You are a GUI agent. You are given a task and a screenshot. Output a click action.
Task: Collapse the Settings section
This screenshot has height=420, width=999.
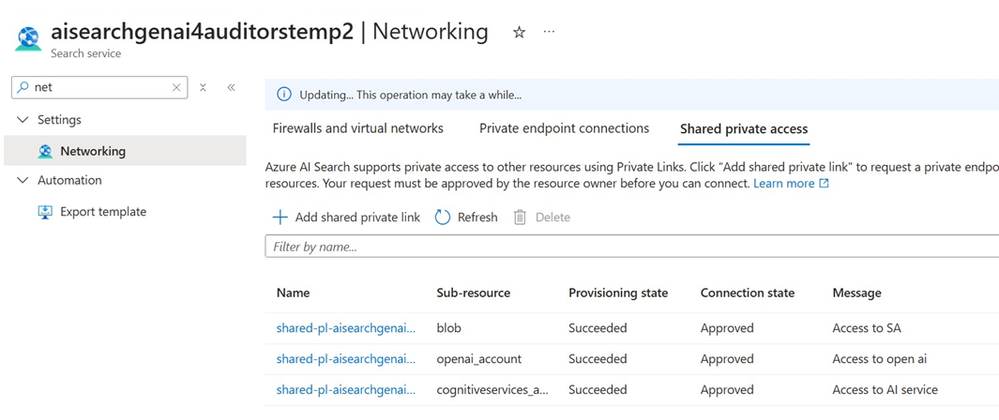23,120
